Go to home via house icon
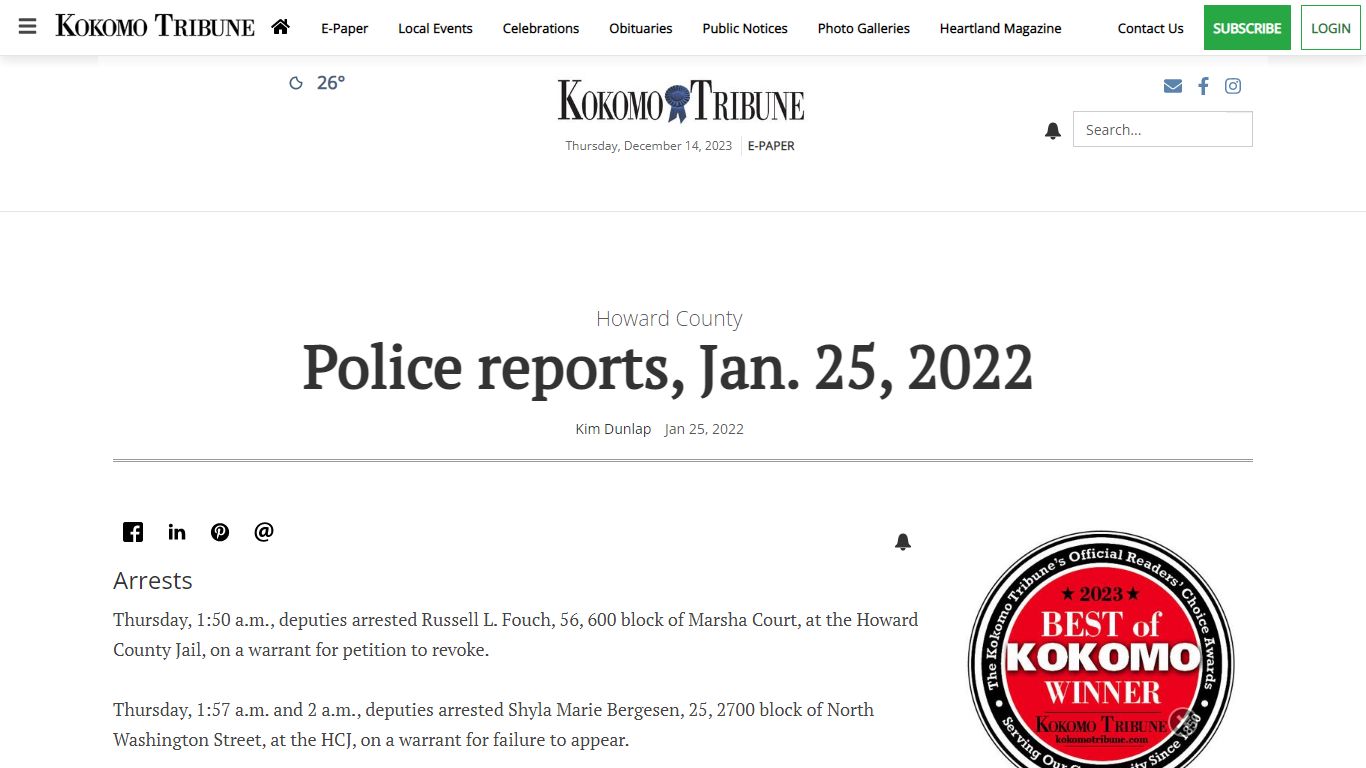The image size is (1366, 768). (x=280, y=27)
